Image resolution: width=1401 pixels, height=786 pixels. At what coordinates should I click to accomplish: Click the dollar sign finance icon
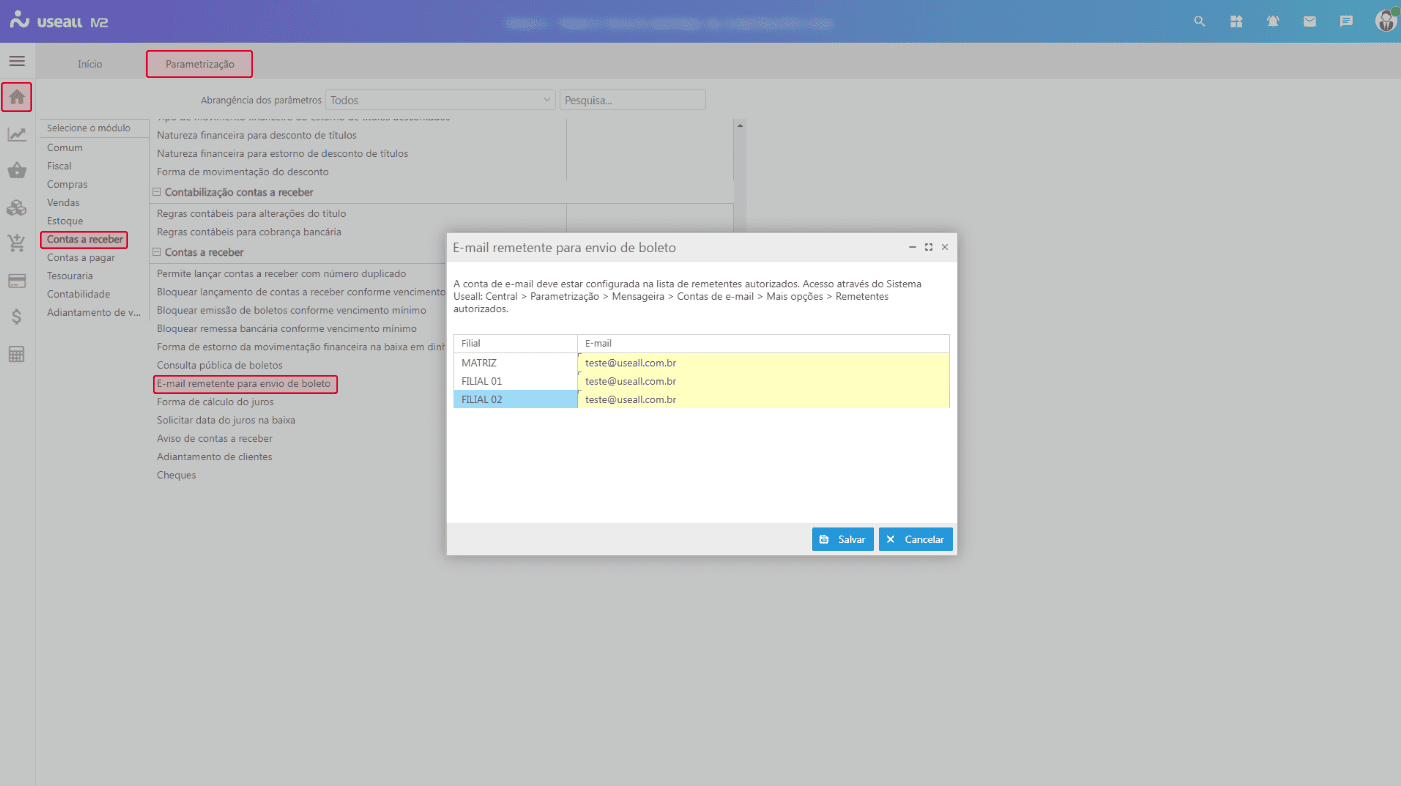tap(17, 317)
